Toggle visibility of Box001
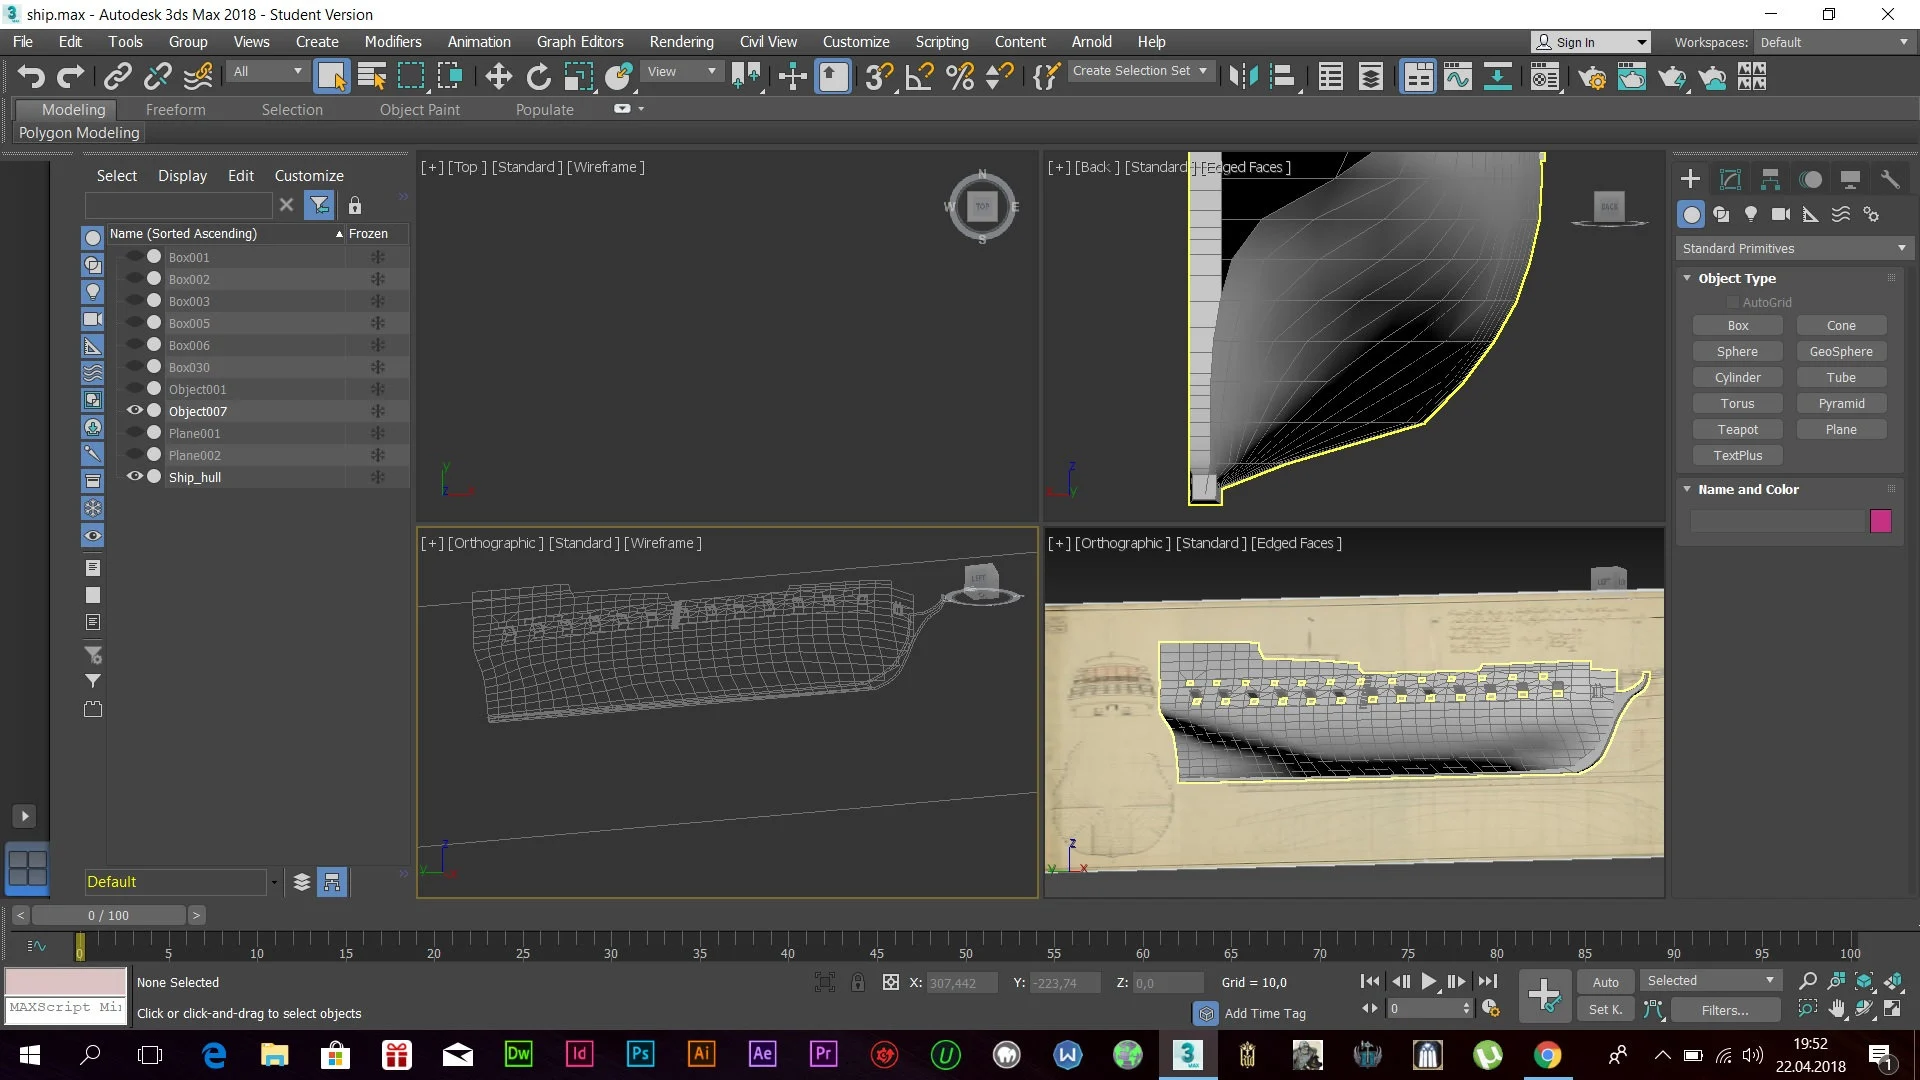This screenshot has height=1080, width=1920. click(x=134, y=256)
